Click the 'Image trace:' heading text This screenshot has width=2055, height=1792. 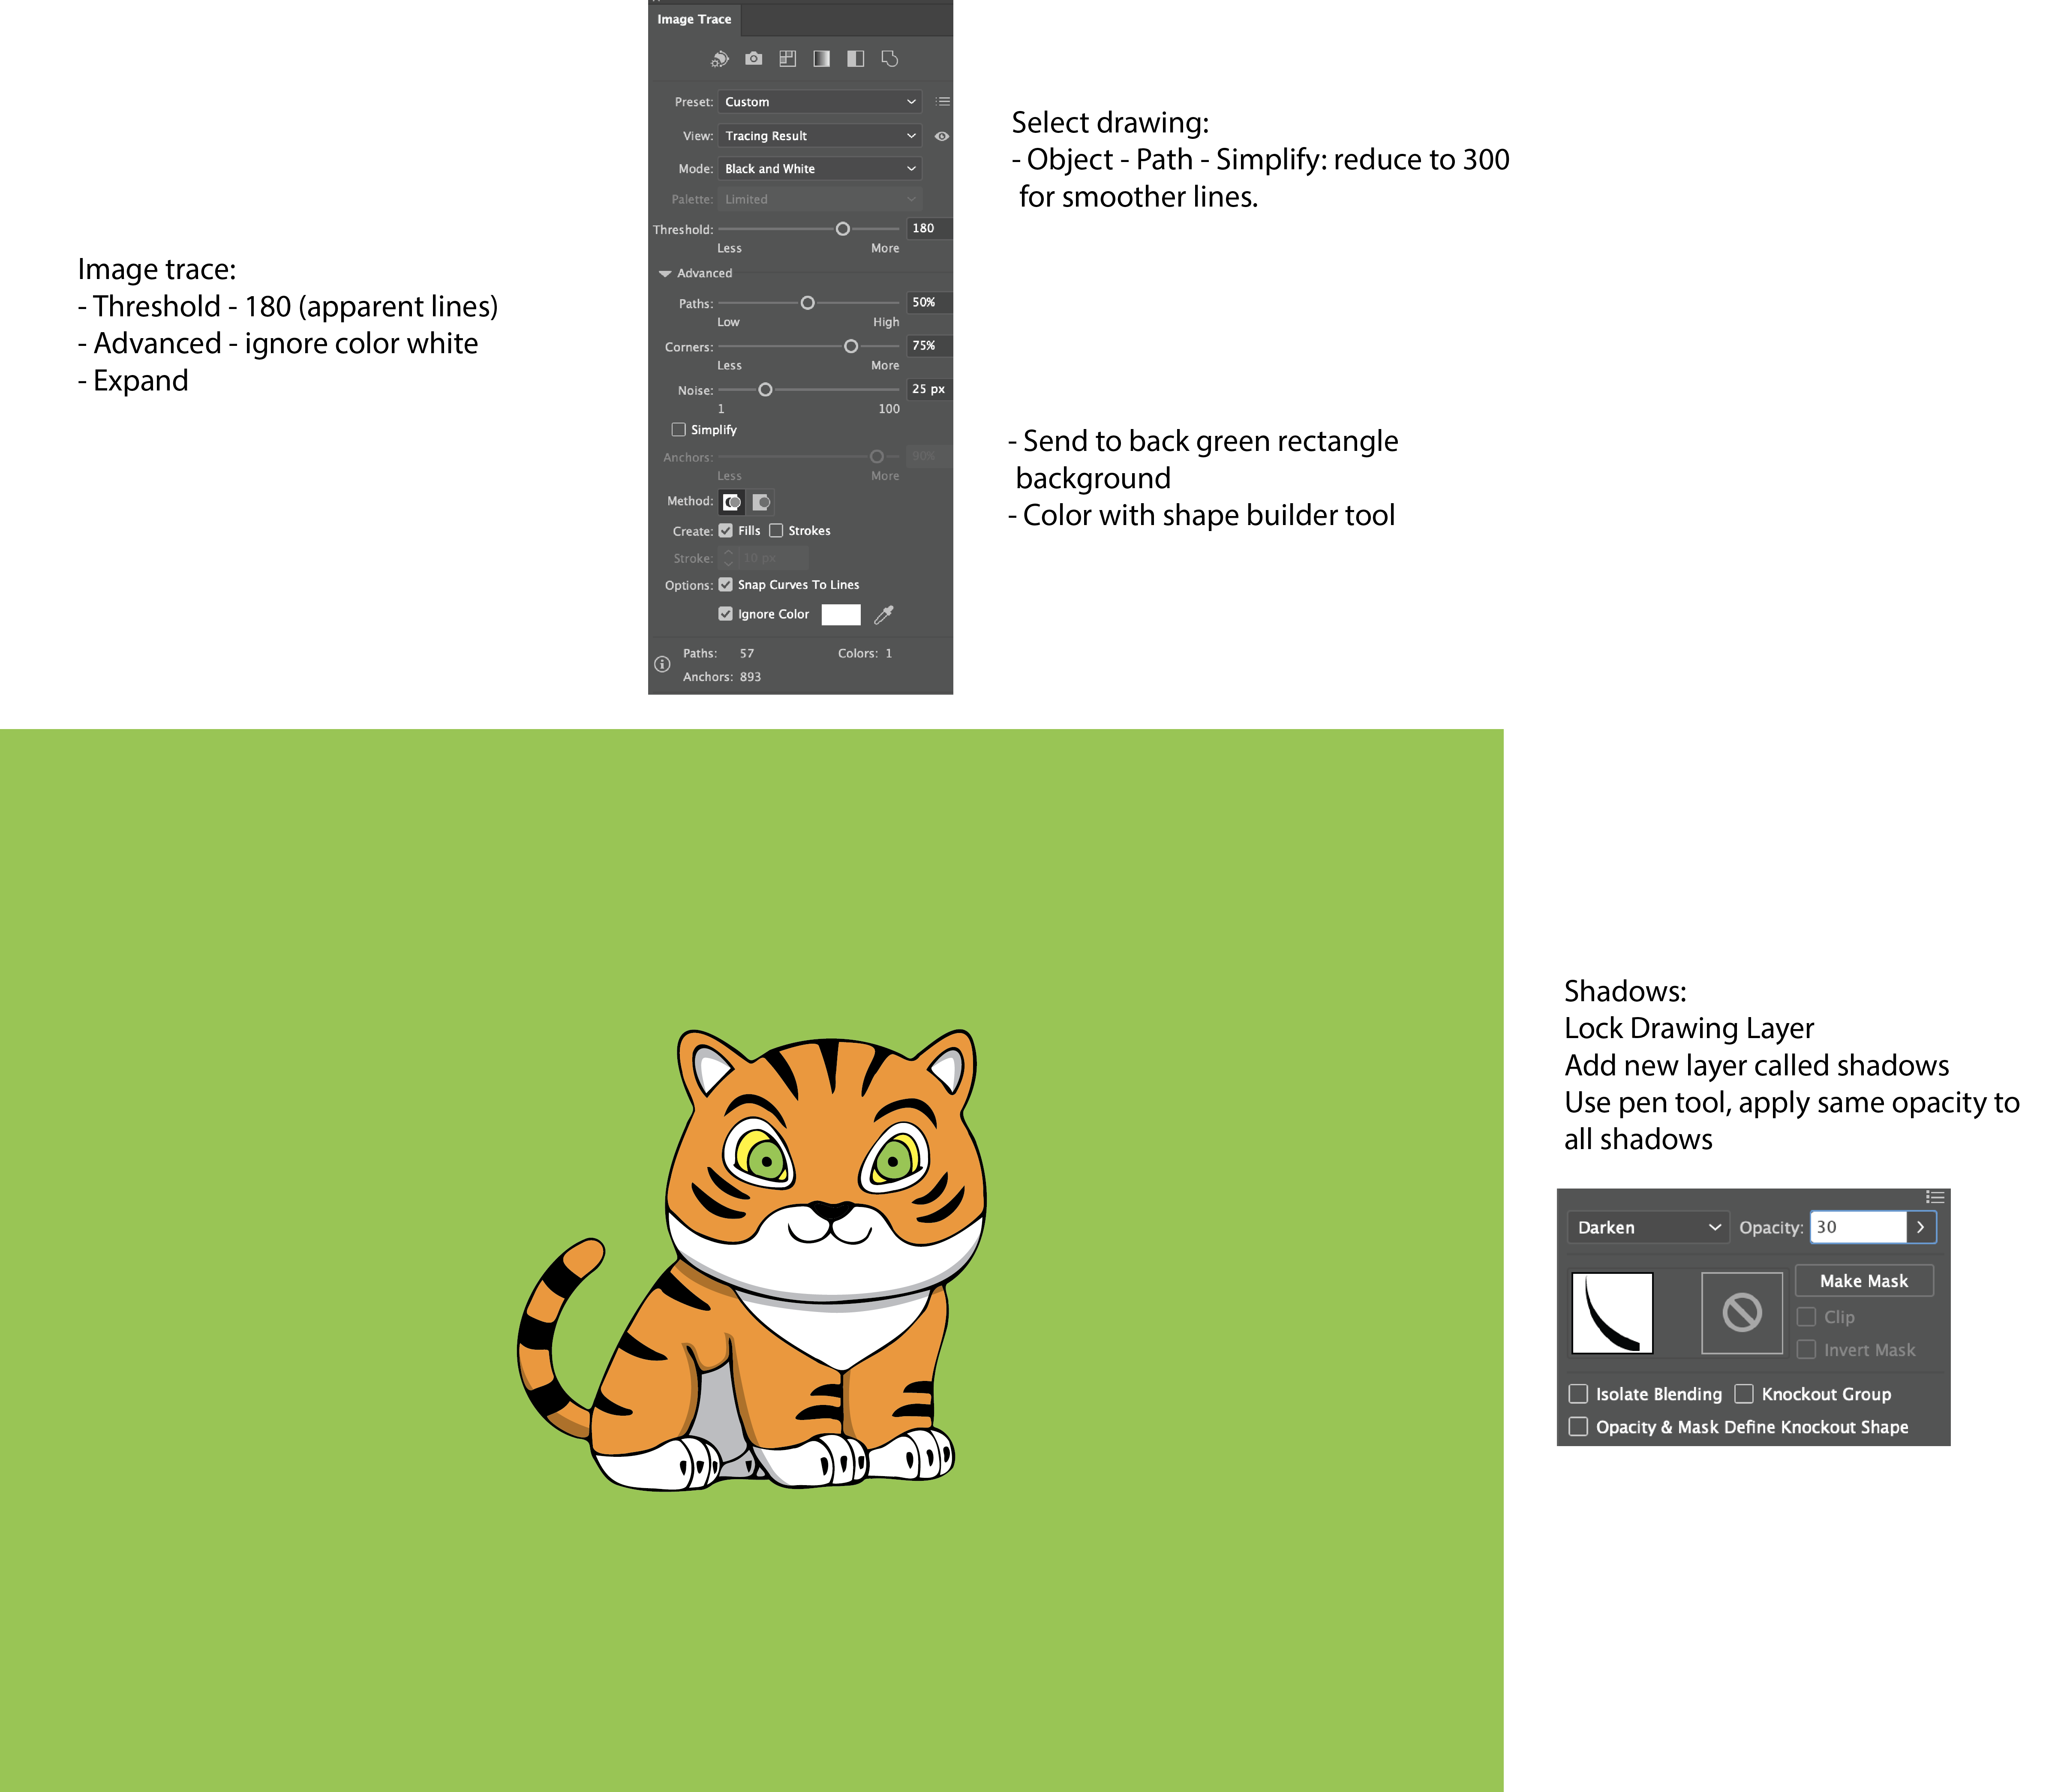[x=157, y=270]
